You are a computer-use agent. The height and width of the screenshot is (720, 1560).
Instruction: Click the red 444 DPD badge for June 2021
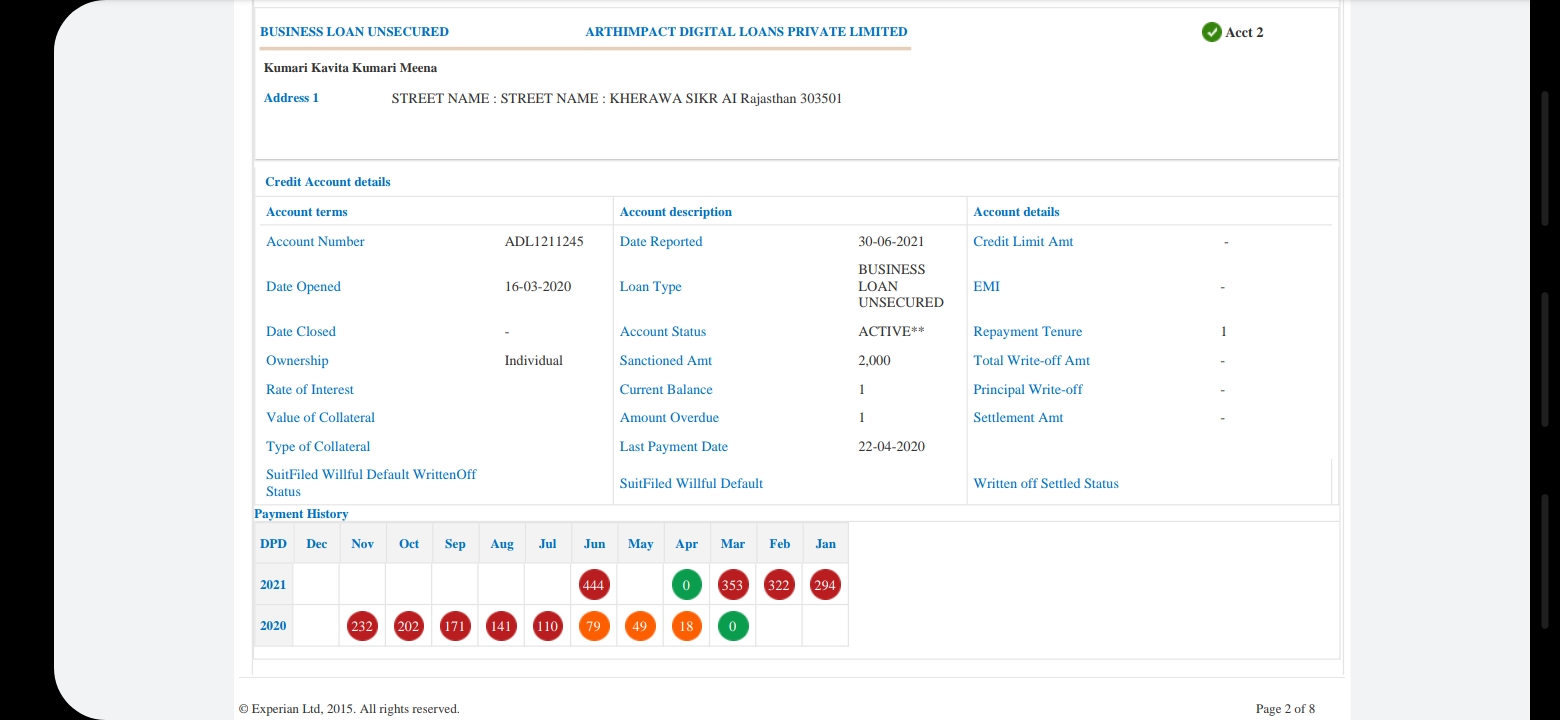click(x=594, y=585)
